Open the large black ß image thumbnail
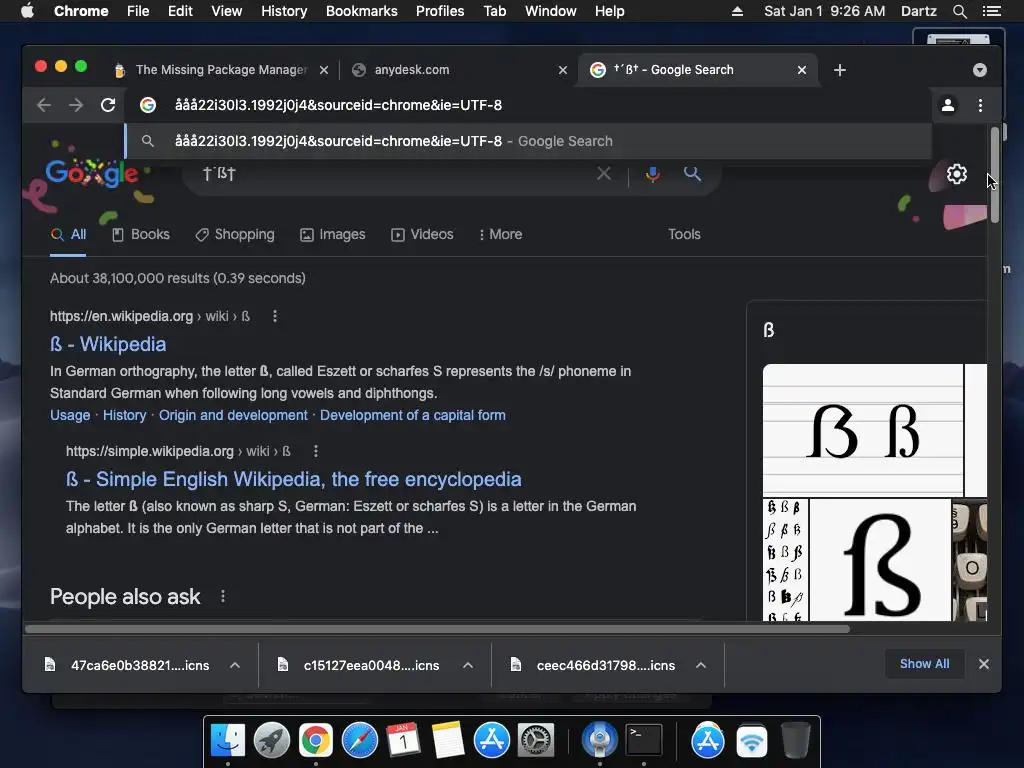This screenshot has height=768, width=1024. click(880, 560)
